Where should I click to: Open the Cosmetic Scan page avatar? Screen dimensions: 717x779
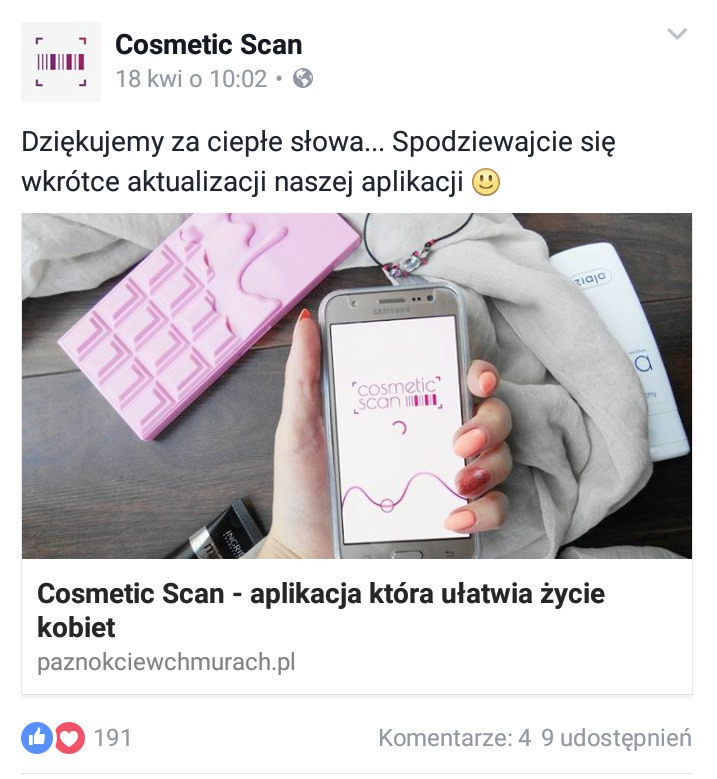61,62
